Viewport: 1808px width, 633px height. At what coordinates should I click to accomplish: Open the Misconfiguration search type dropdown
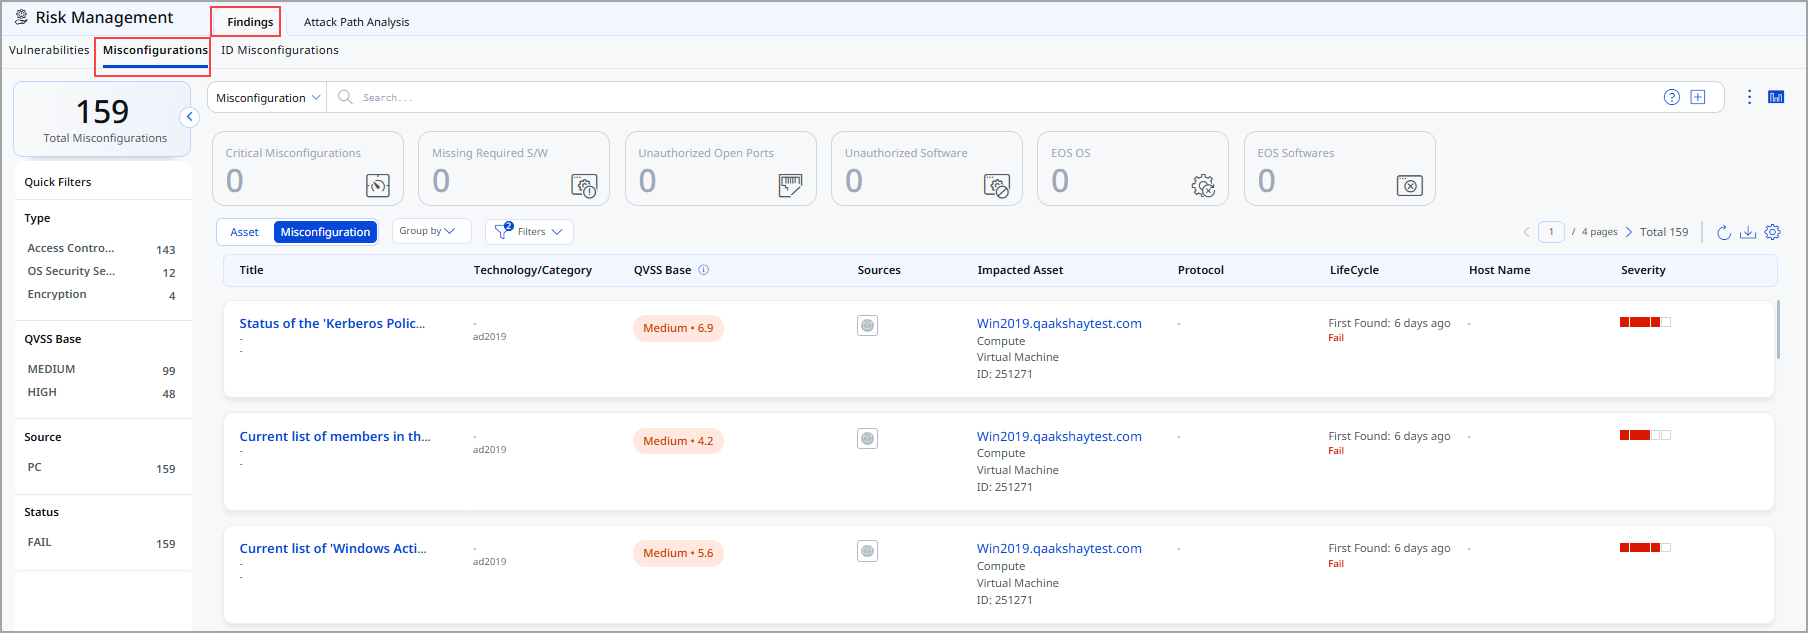pyautogui.click(x=267, y=98)
